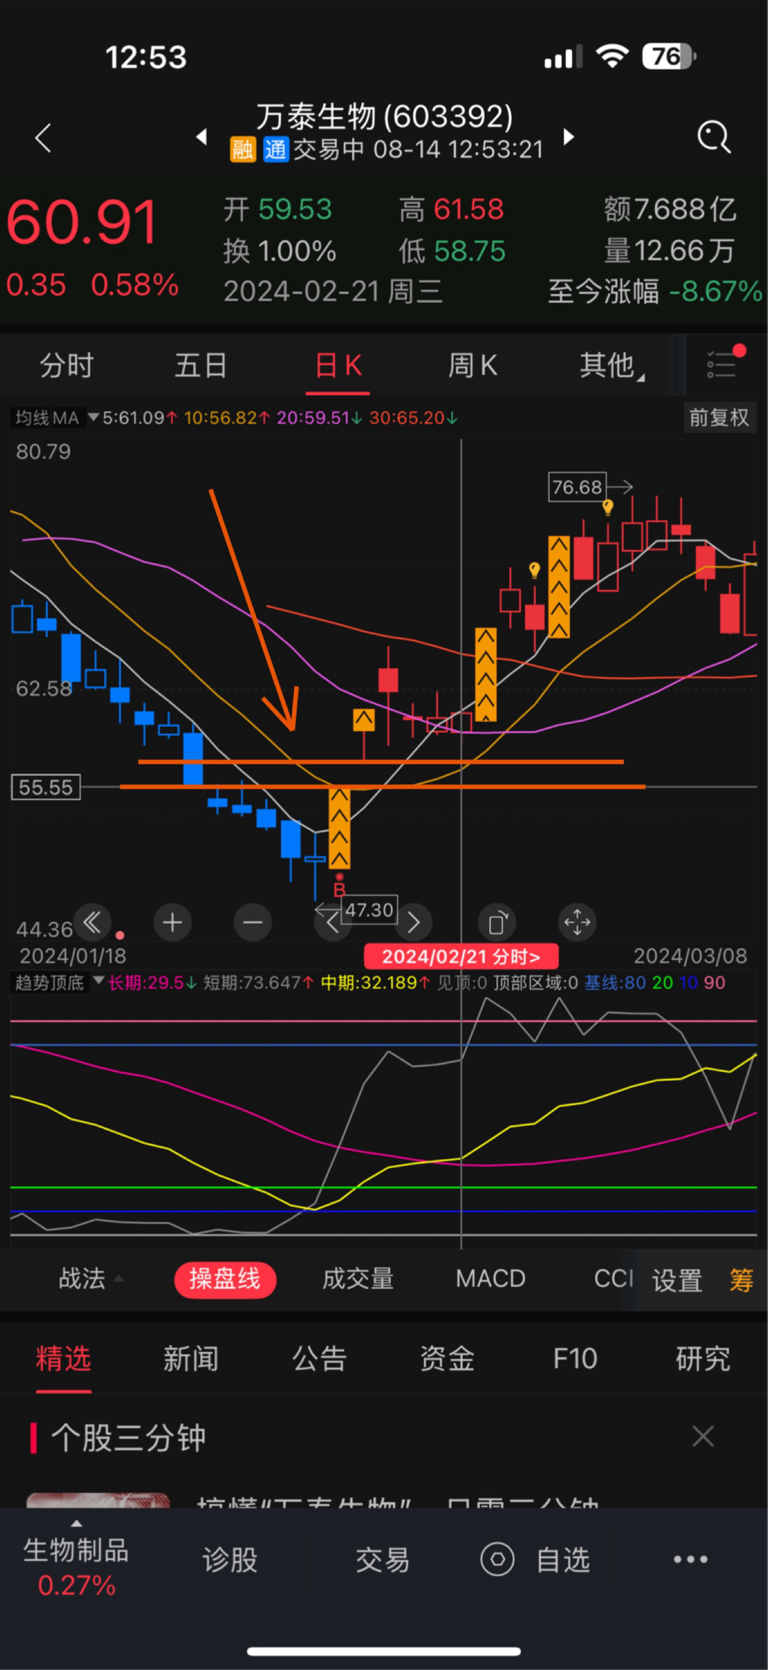This screenshot has height=1670, width=769.
Task: Rotate the chart to landscape view
Action: tap(496, 922)
